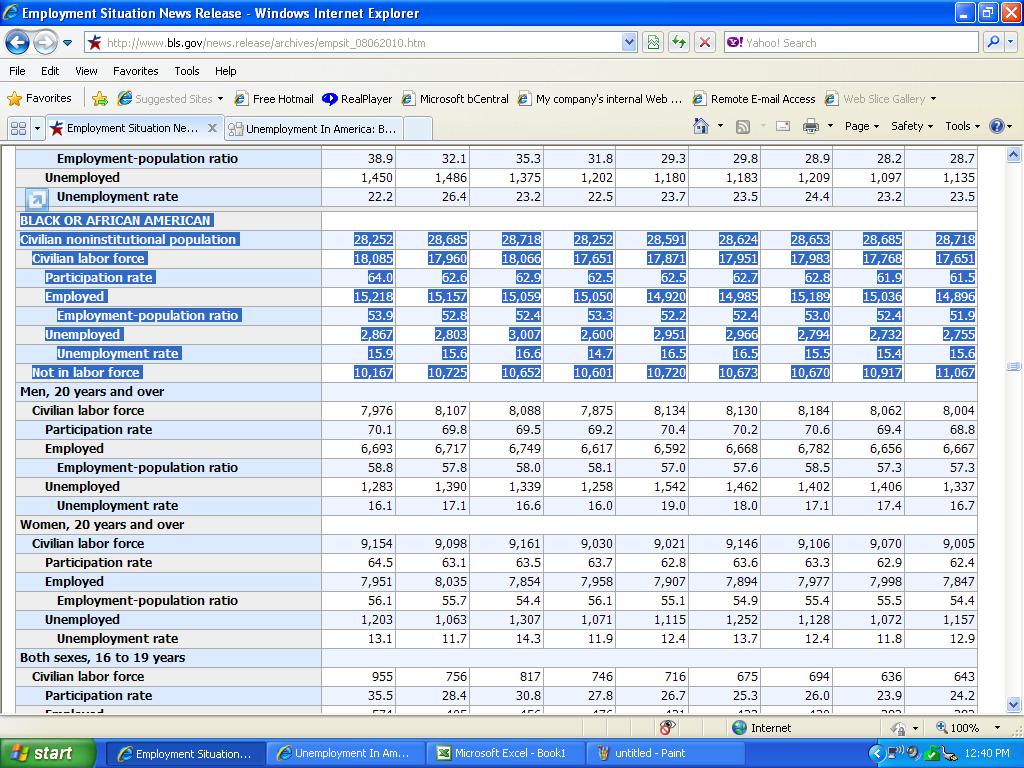Click the privacy report blocked-eye status icon
The width and height of the screenshot is (1024, 768).
click(667, 727)
